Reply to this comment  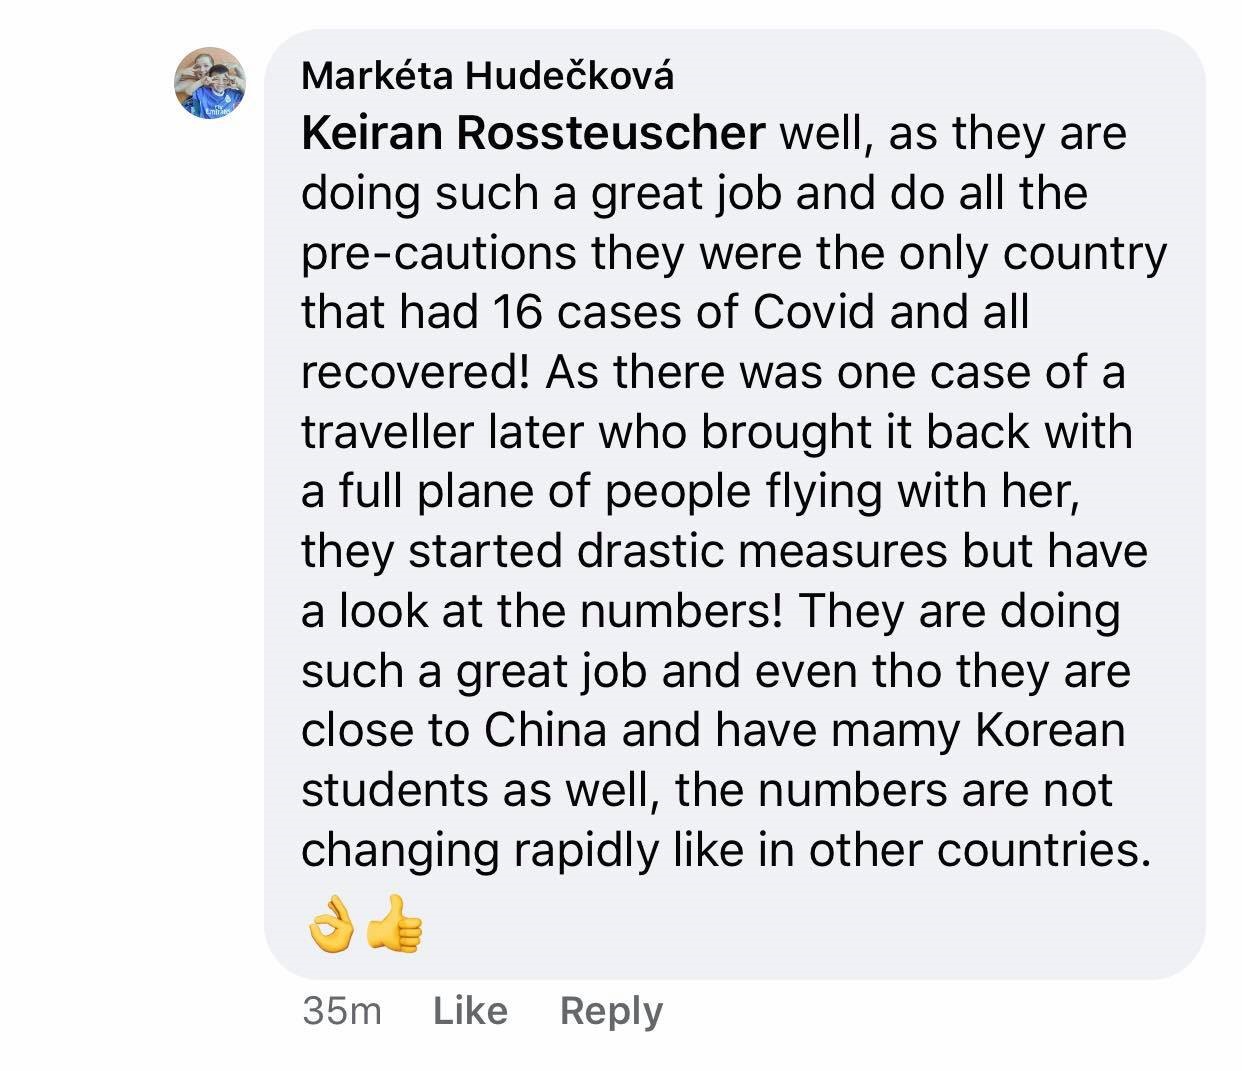[x=611, y=1011]
